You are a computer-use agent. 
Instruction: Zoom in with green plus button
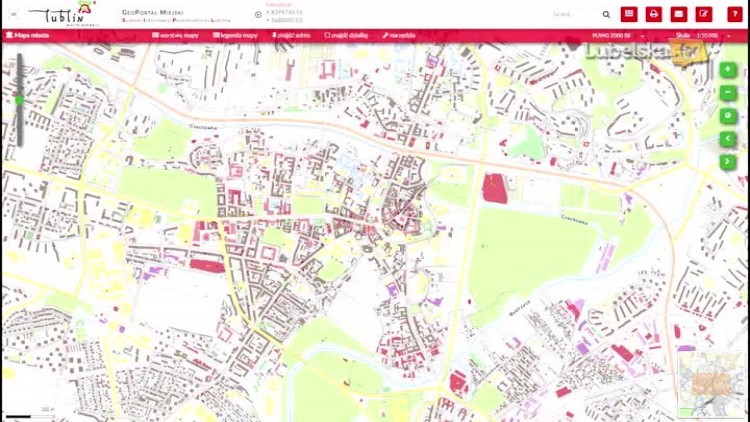click(x=728, y=70)
